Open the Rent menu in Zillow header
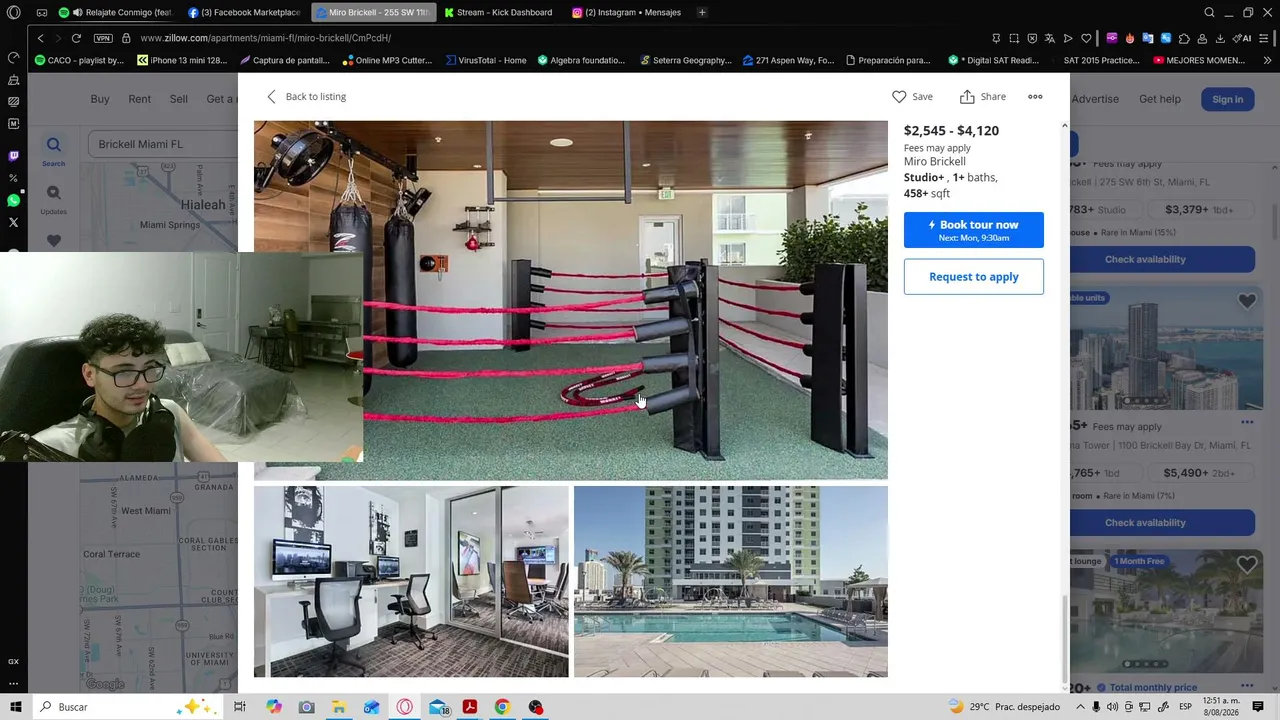This screenshot has height=720, width=1280. [x=139, y=99]
